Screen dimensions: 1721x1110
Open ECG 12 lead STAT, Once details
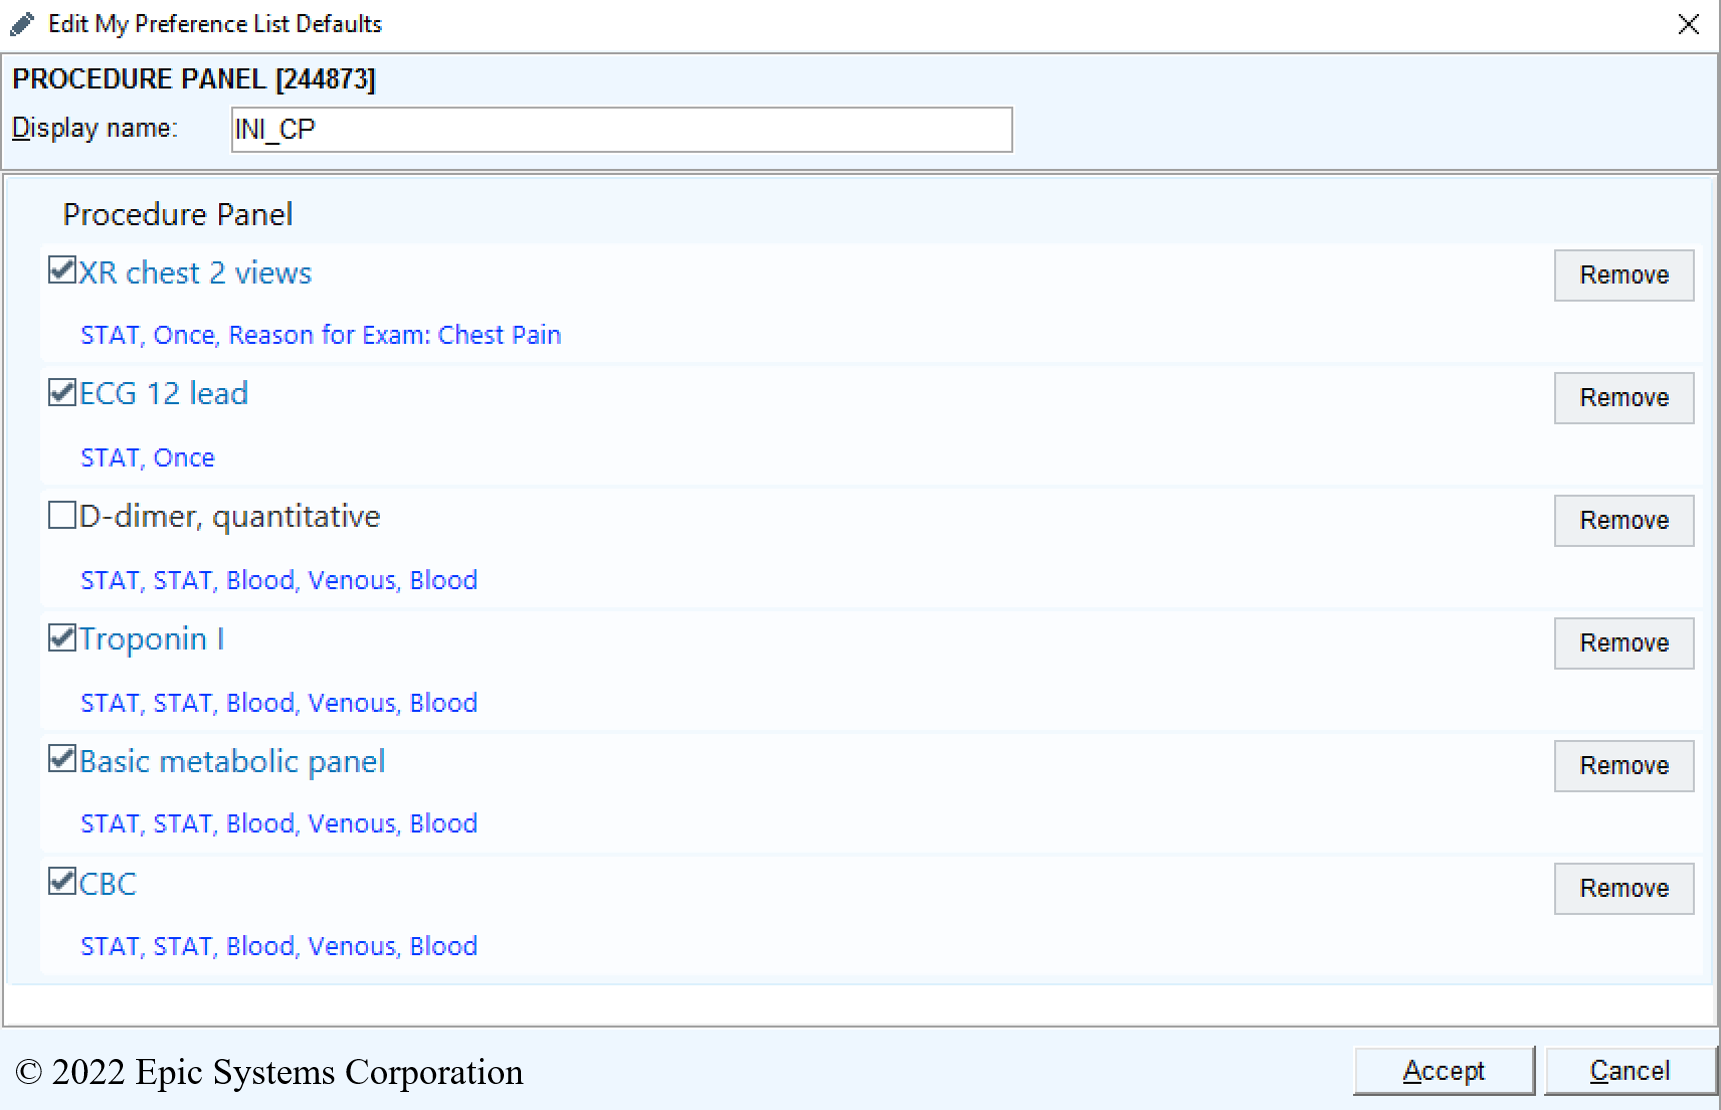click(x=147, y=458)
